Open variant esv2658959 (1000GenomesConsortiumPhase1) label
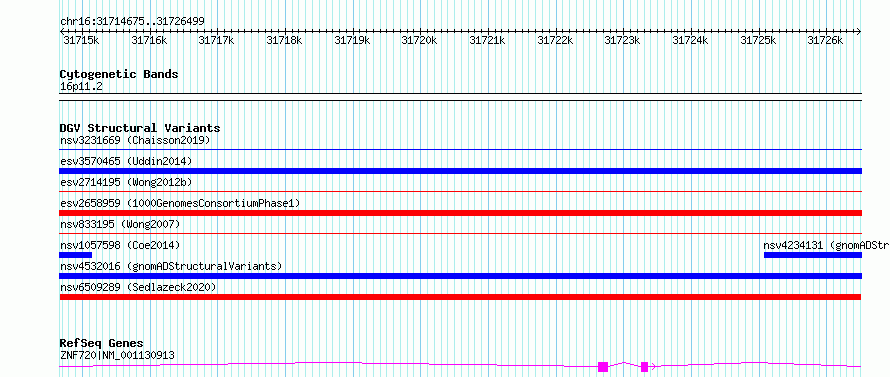The image size is (890, 377). (x=180, y=203)
